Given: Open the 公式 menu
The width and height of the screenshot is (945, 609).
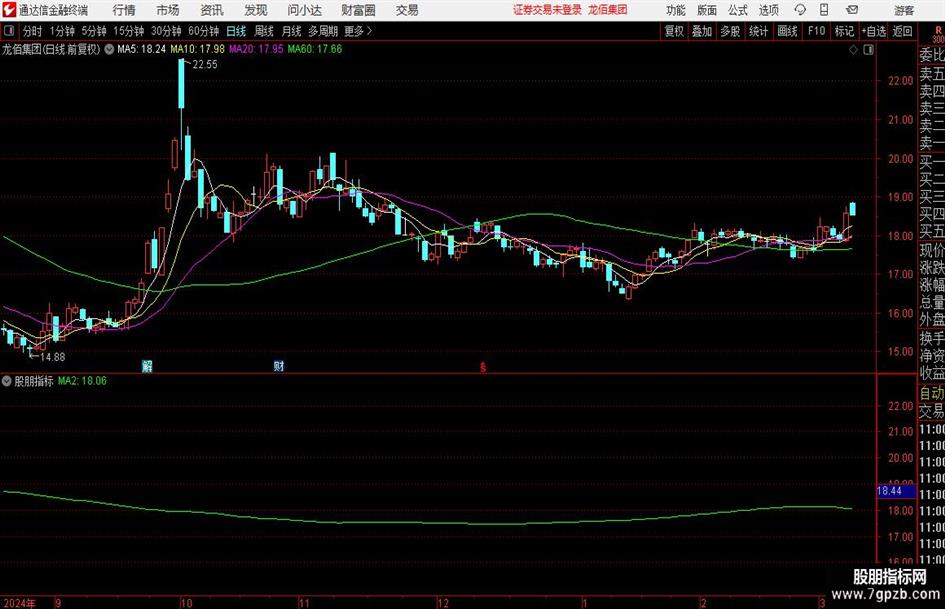Looking at the screenshot, I should point(738,10).
